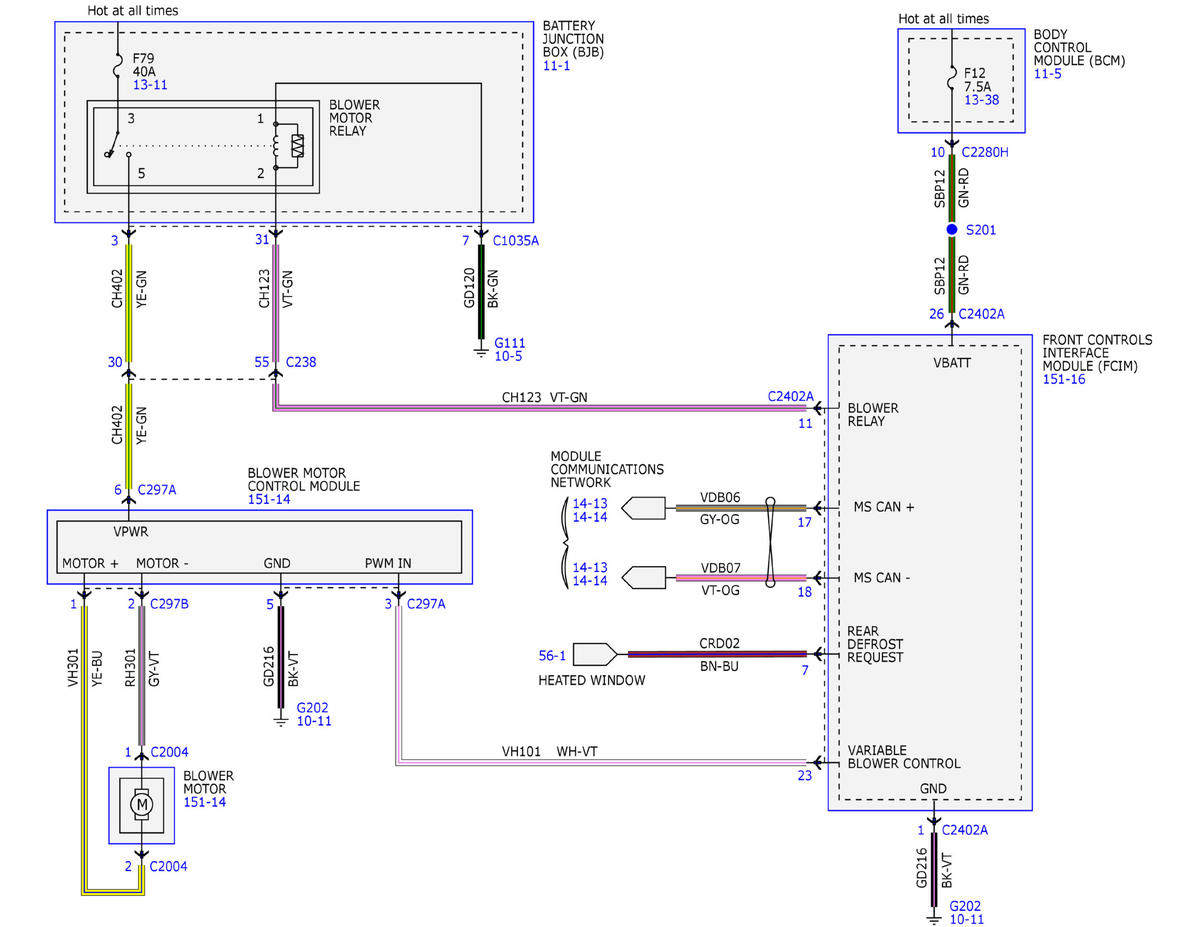Screen dimensions: 1200x927
Task: Click the "MOTOR +" pin label
Action: (90, 564)
